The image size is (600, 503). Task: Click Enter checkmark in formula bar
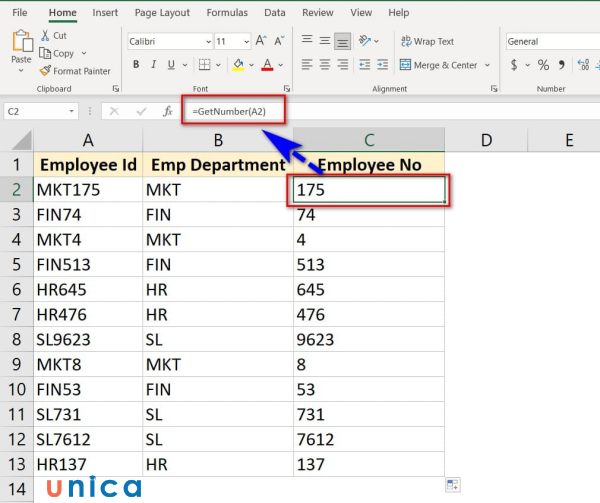(141, 111)
